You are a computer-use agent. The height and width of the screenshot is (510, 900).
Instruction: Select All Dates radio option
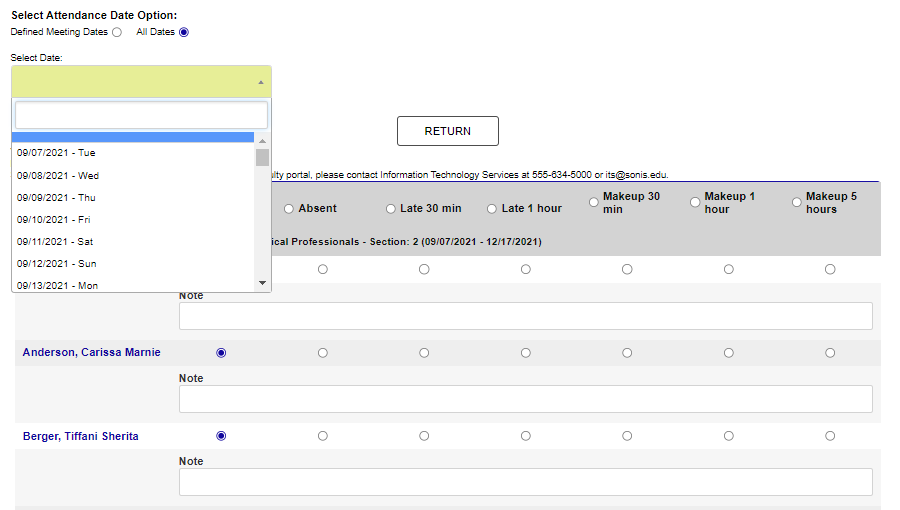(184, 32)
